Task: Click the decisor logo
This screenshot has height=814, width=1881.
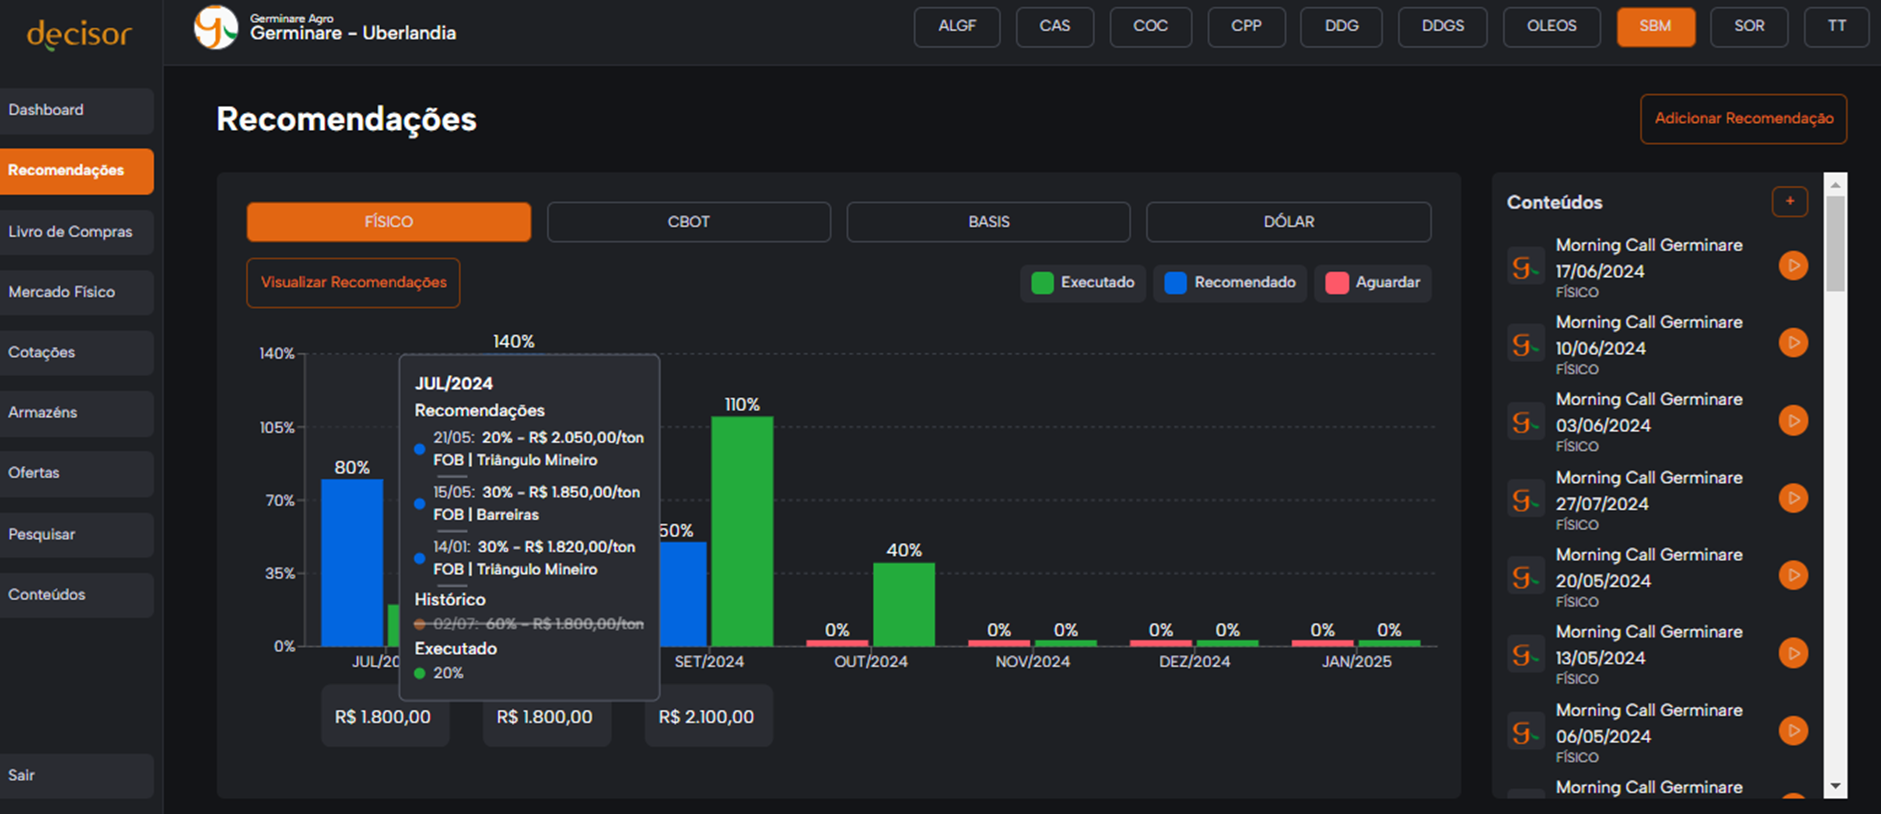Action: pyautogui.click(x=79, y=35)
